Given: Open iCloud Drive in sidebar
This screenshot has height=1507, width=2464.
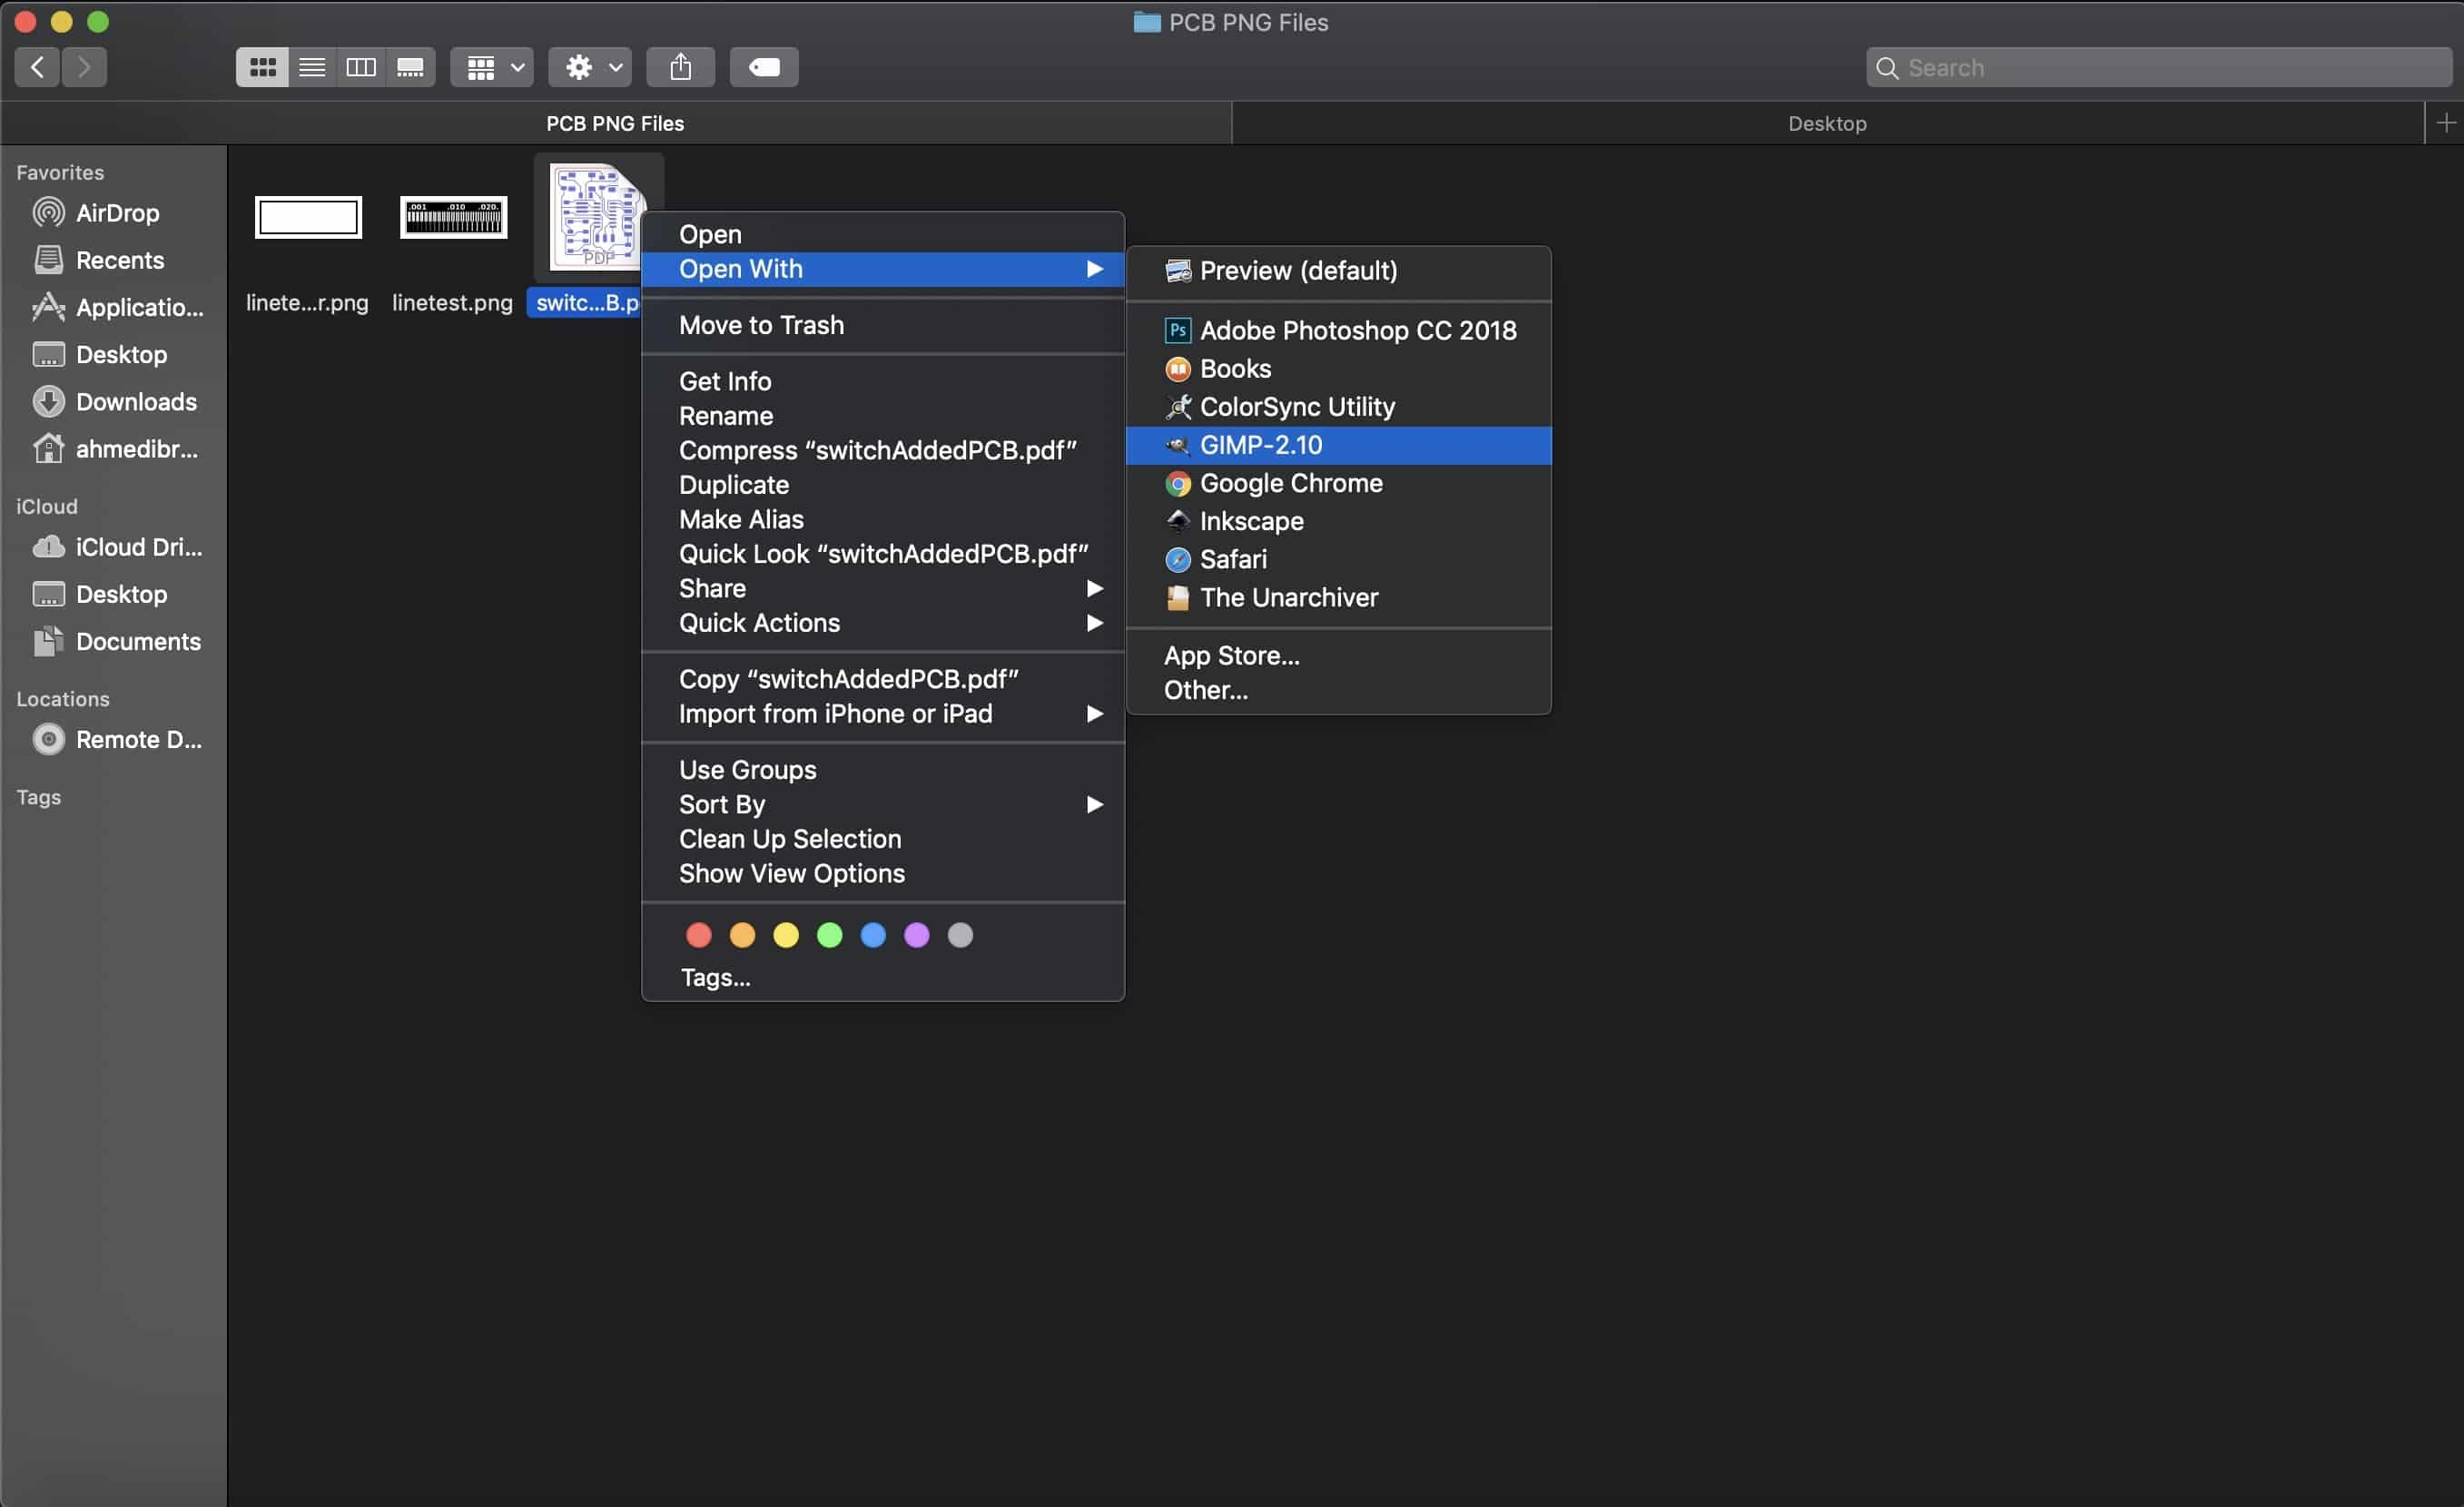Looking at the screenshot, I should pyautogui.click(x=114, y=546).
